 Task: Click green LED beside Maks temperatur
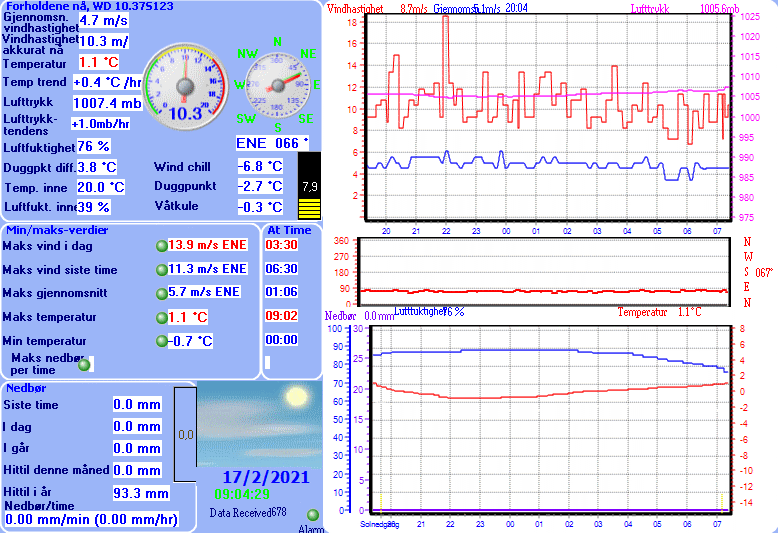[161, 318]
